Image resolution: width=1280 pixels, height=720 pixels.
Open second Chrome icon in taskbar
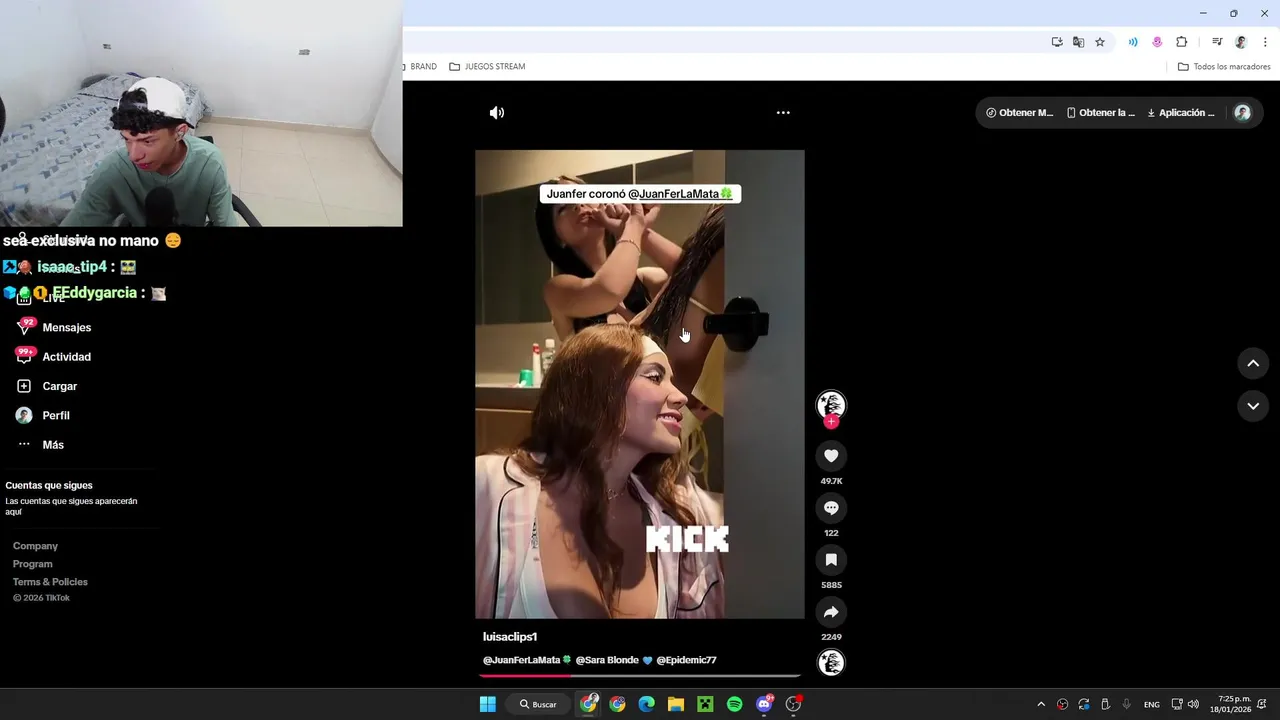point(617,704)
